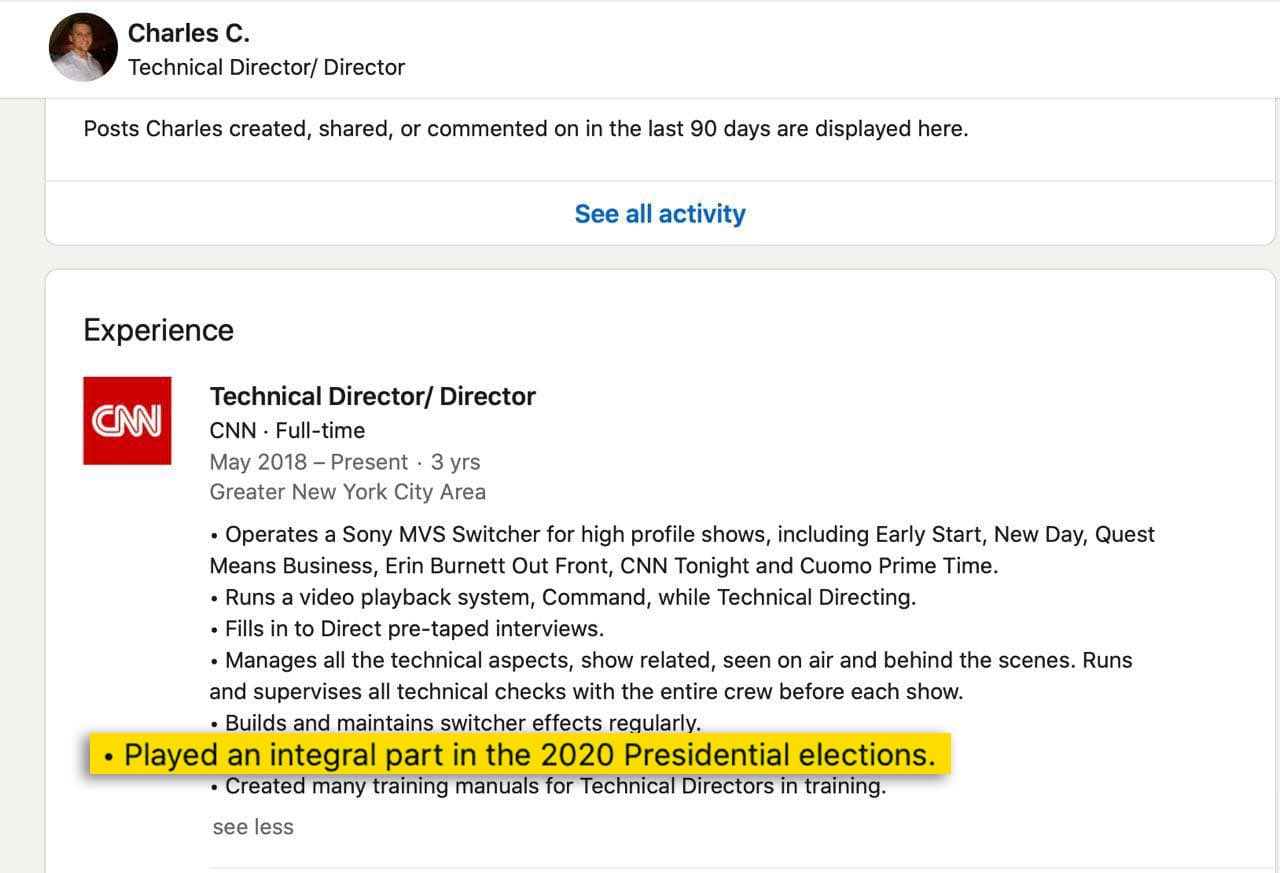Open the See all activity link
Screen dimensions: 1280x873
[660, 213]
